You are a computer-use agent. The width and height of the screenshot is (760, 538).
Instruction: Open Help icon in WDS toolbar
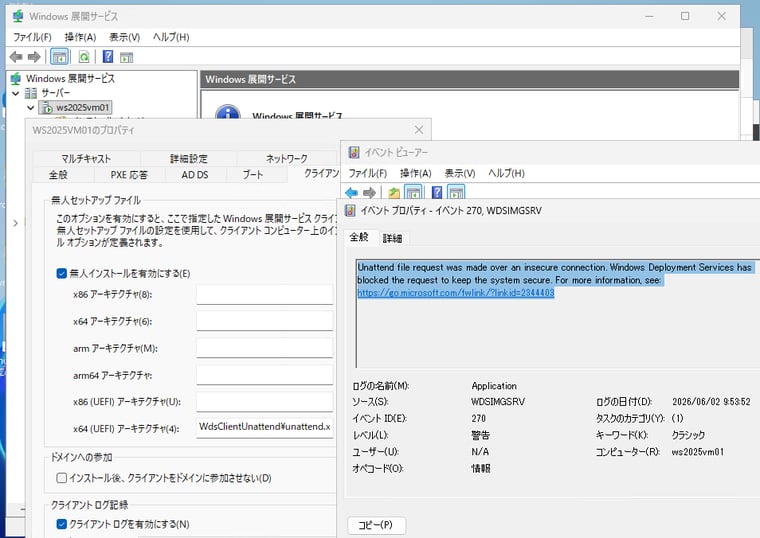click(x=108, y=57)
